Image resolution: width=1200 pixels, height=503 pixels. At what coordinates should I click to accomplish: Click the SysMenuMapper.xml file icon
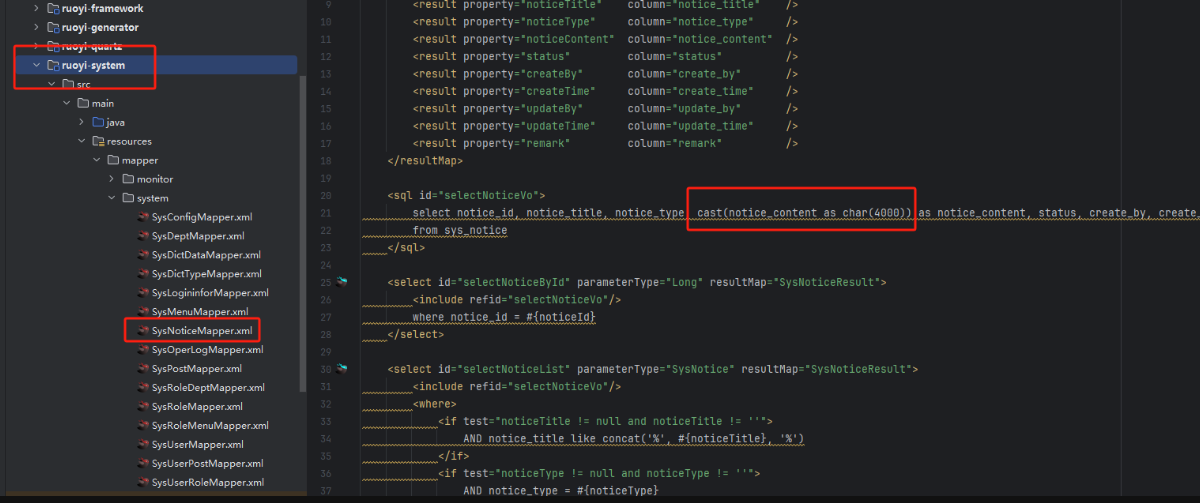pyautogui.click(x=142, y=312)
